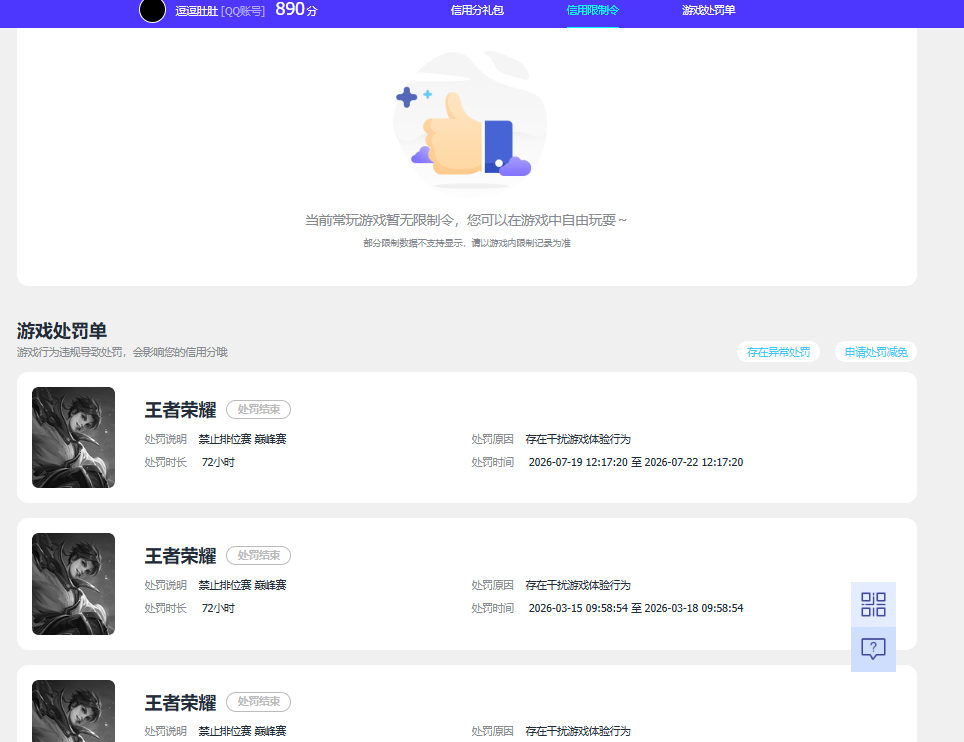Screen dimensions: 964x742
Task: Click 存在干扰游戏体验行为 in 2026-03-15 card
Action: (x=578, y=585)
